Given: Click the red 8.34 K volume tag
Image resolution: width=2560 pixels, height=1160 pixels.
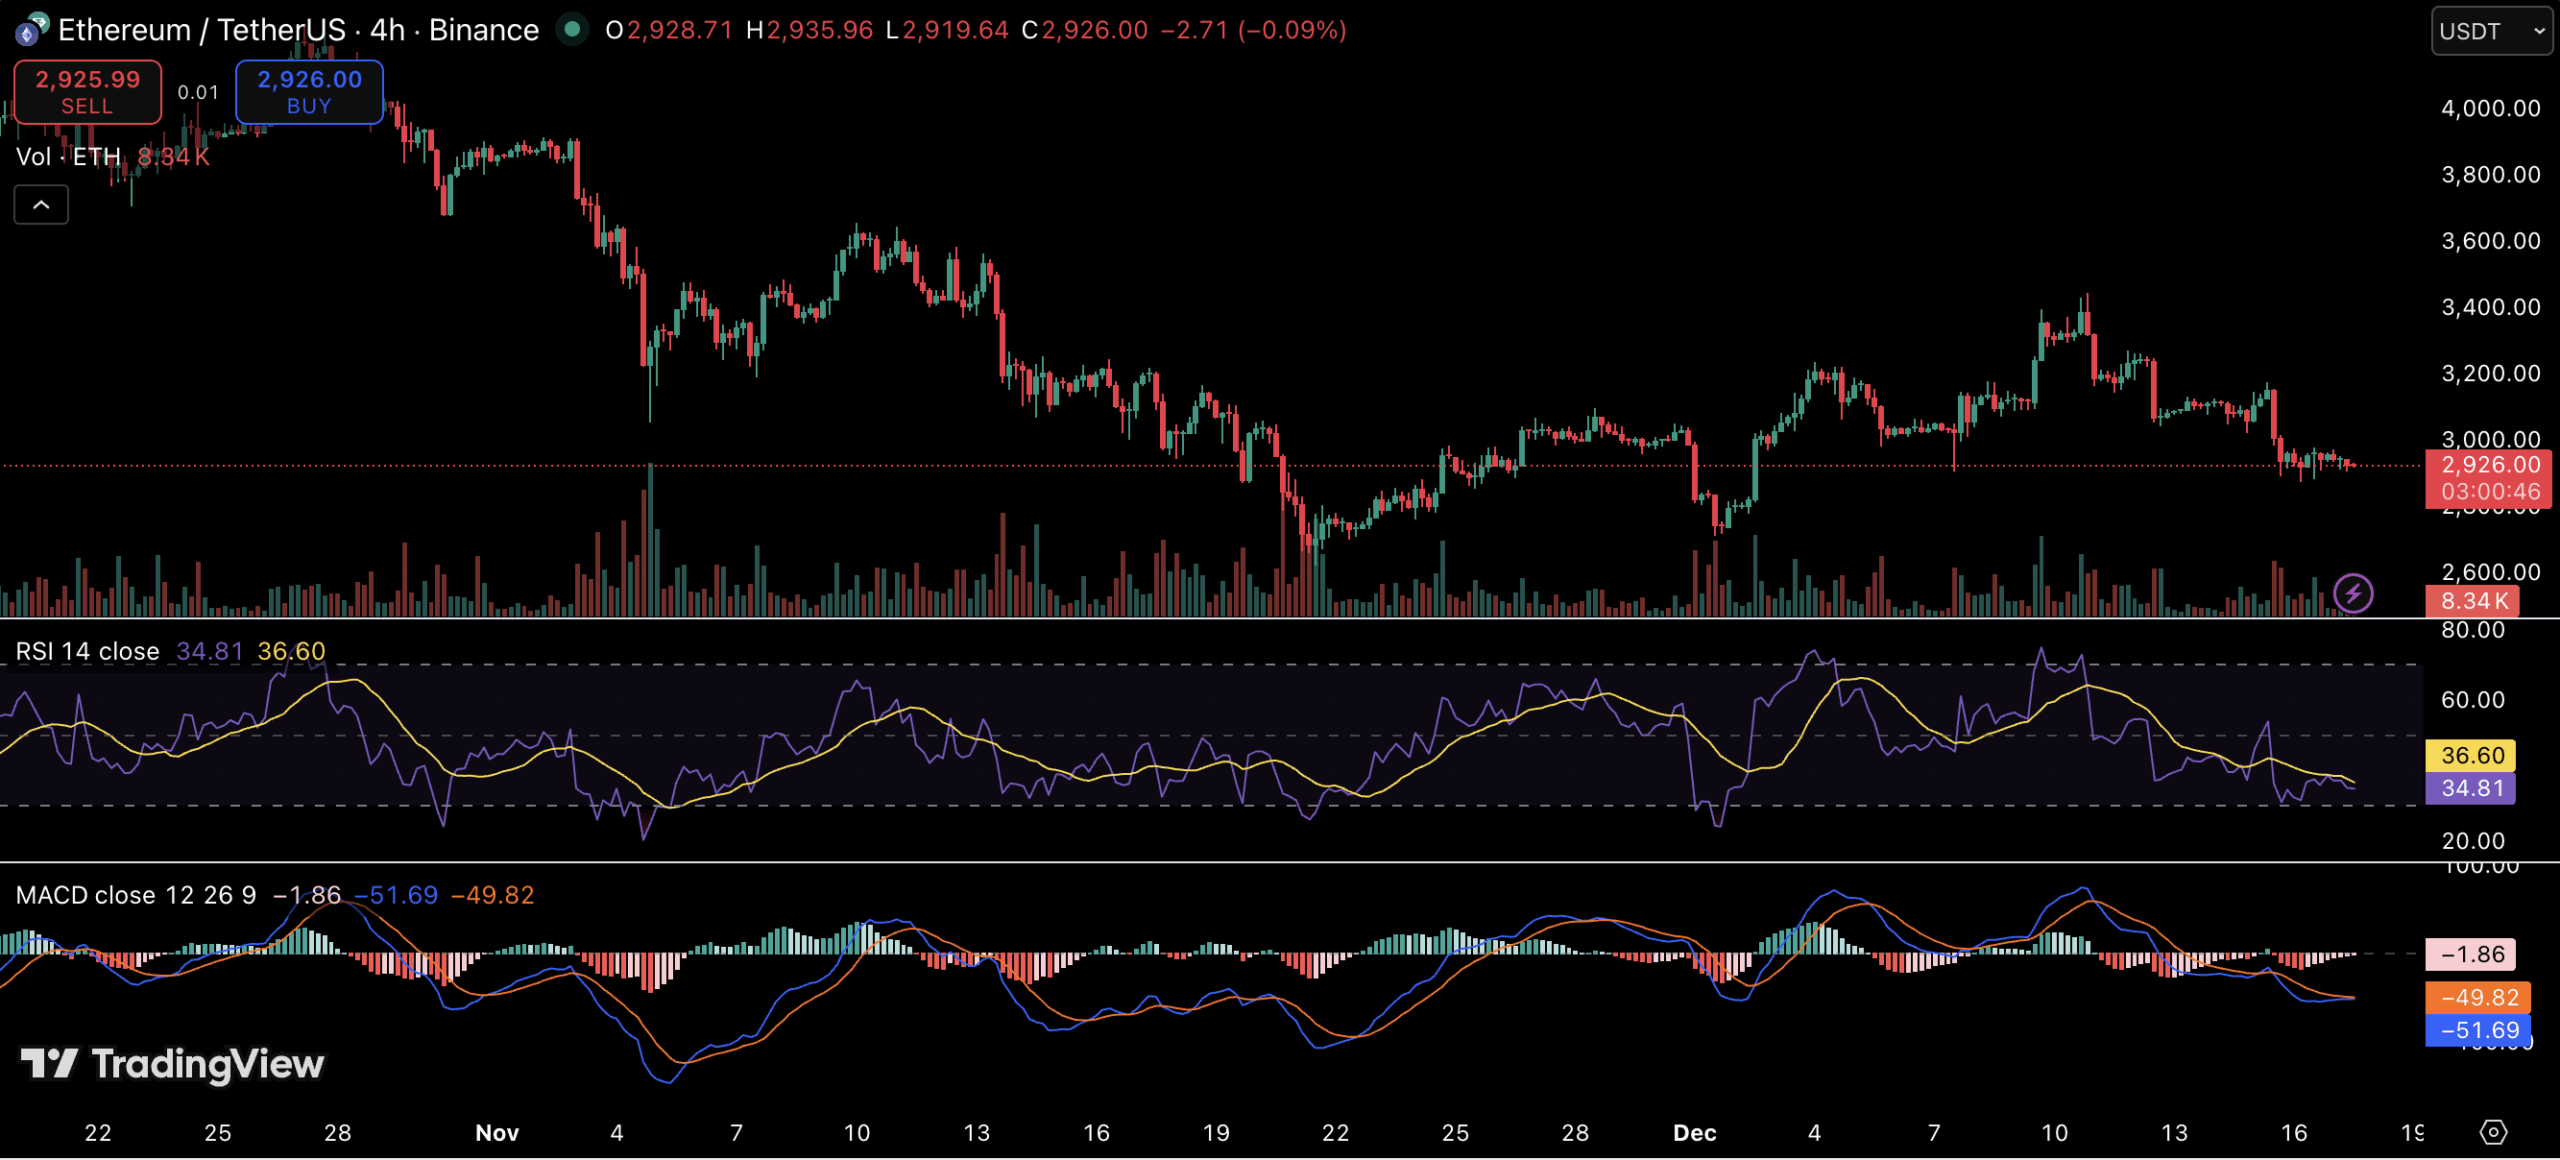Looking at the screenshot, I should (x=2472, y=601).
